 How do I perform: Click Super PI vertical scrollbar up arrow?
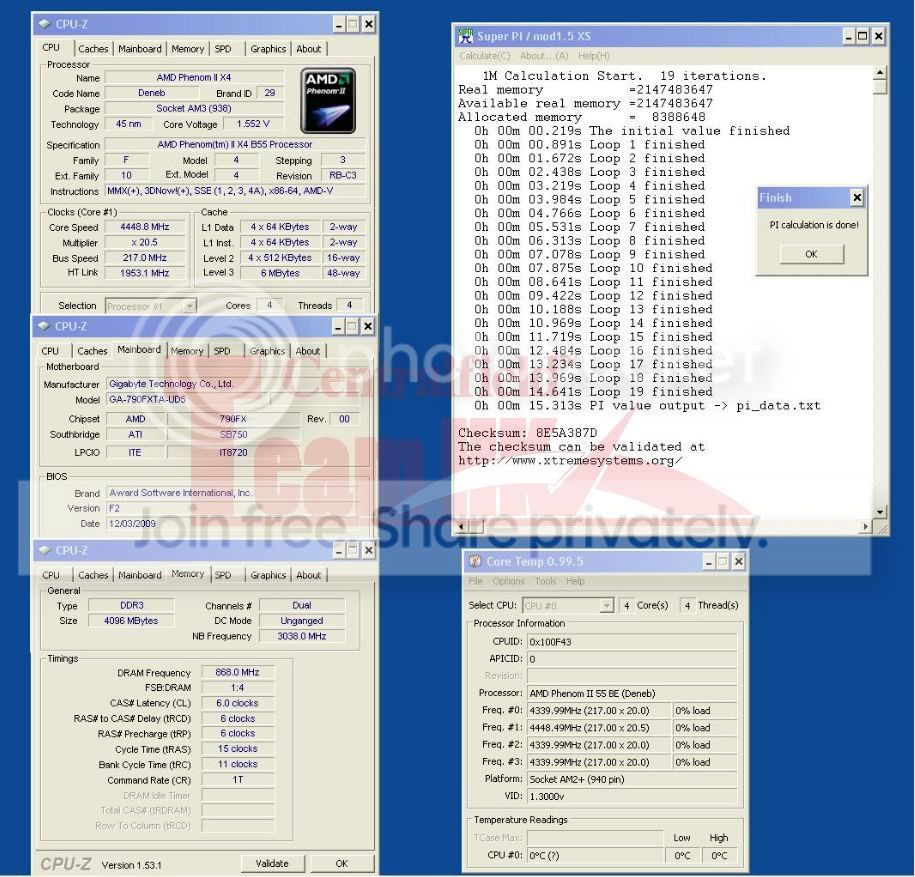click(880, 74)
